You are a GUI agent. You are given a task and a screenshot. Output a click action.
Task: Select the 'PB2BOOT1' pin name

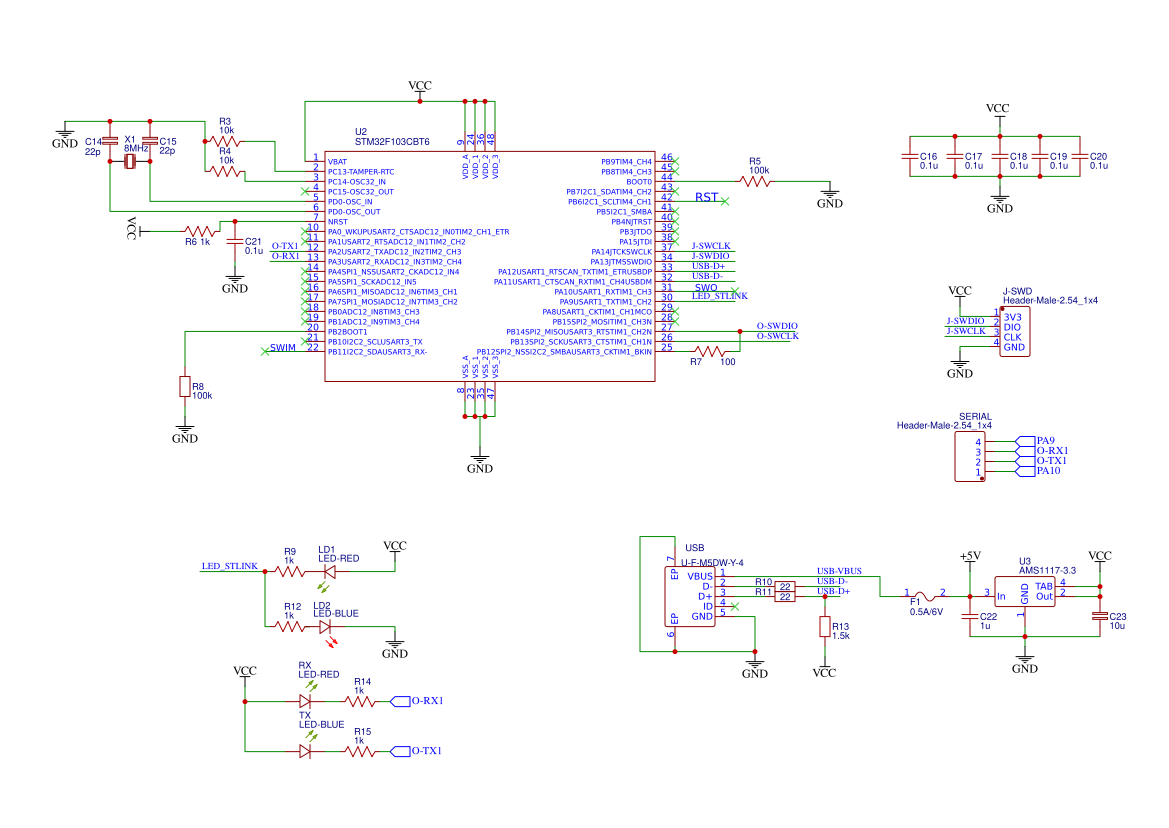pos(347,332)
